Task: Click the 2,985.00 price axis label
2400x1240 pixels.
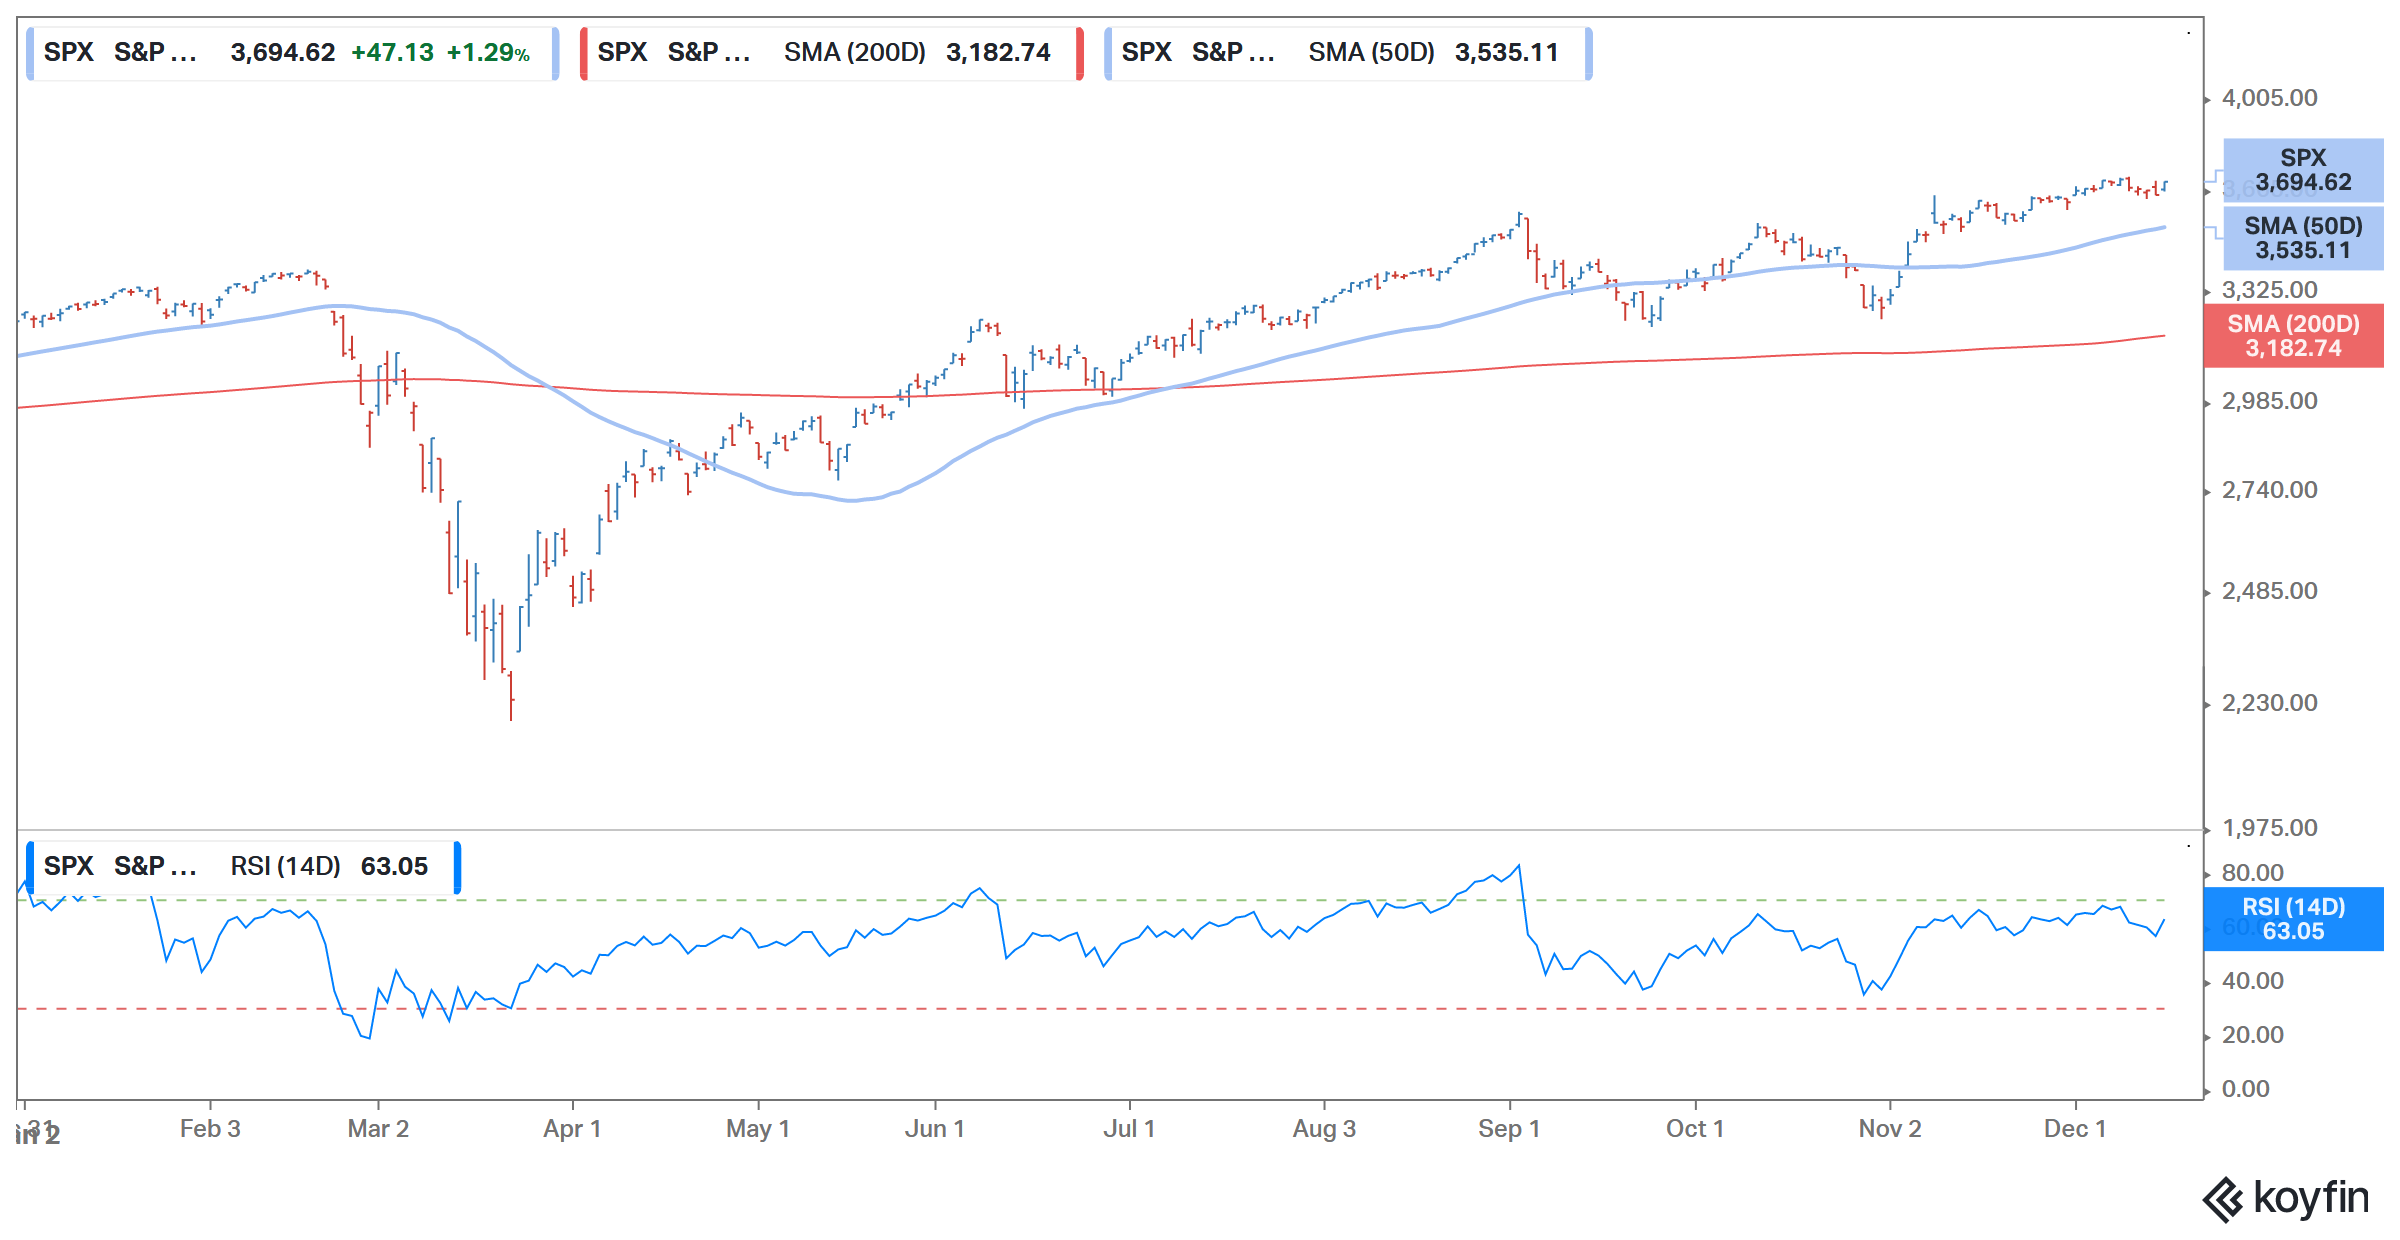Action: 2269,401
